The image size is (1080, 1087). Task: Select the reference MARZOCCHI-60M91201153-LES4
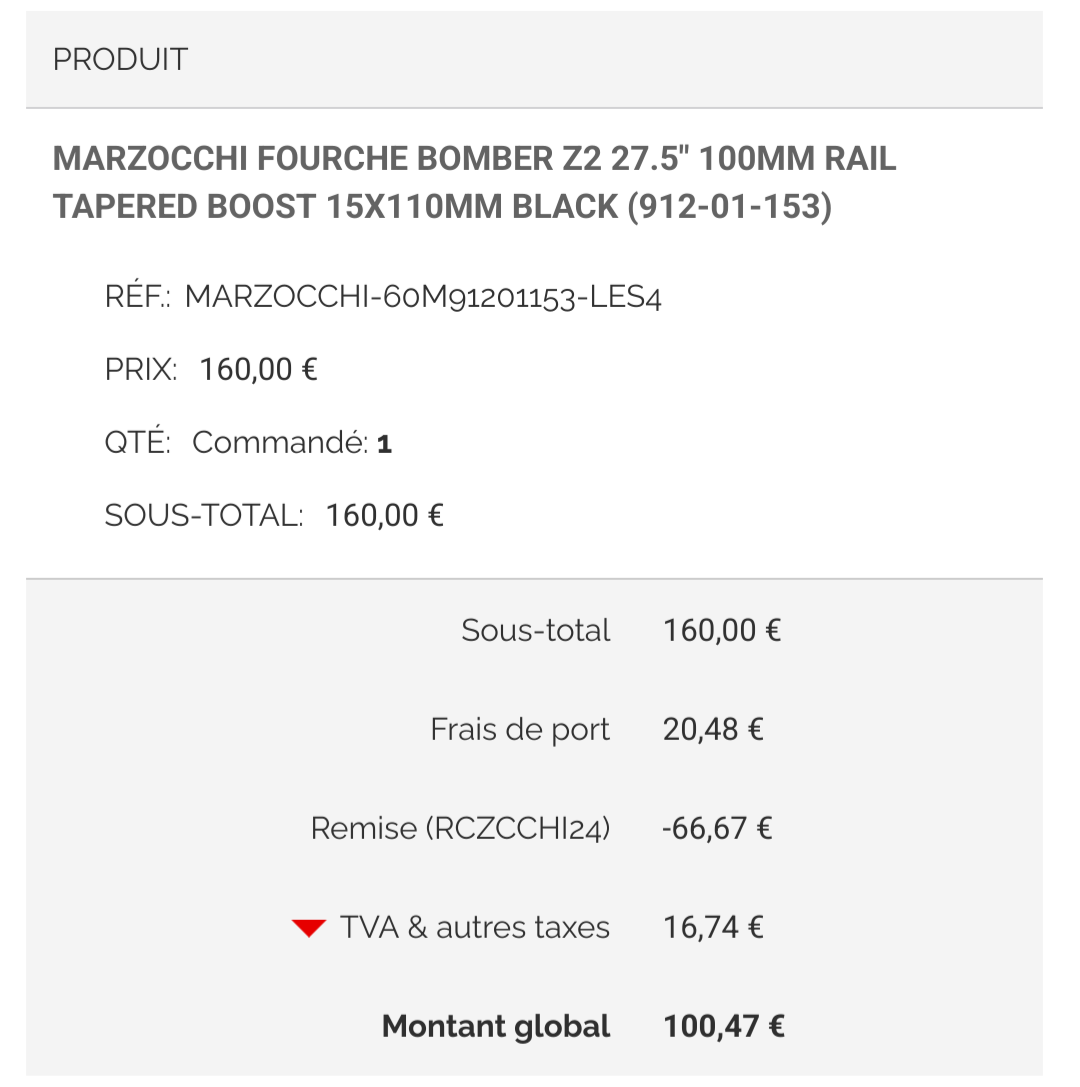(x=423, y=297)
